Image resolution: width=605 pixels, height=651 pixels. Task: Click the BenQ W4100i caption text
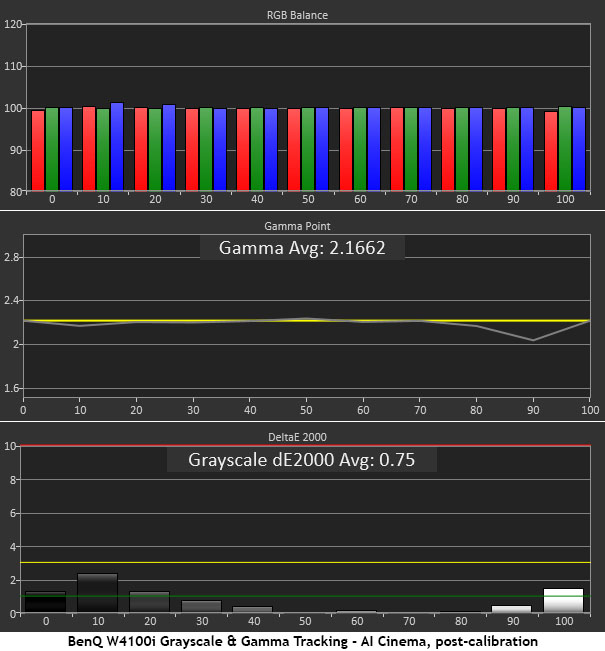(x=302, y=641)
